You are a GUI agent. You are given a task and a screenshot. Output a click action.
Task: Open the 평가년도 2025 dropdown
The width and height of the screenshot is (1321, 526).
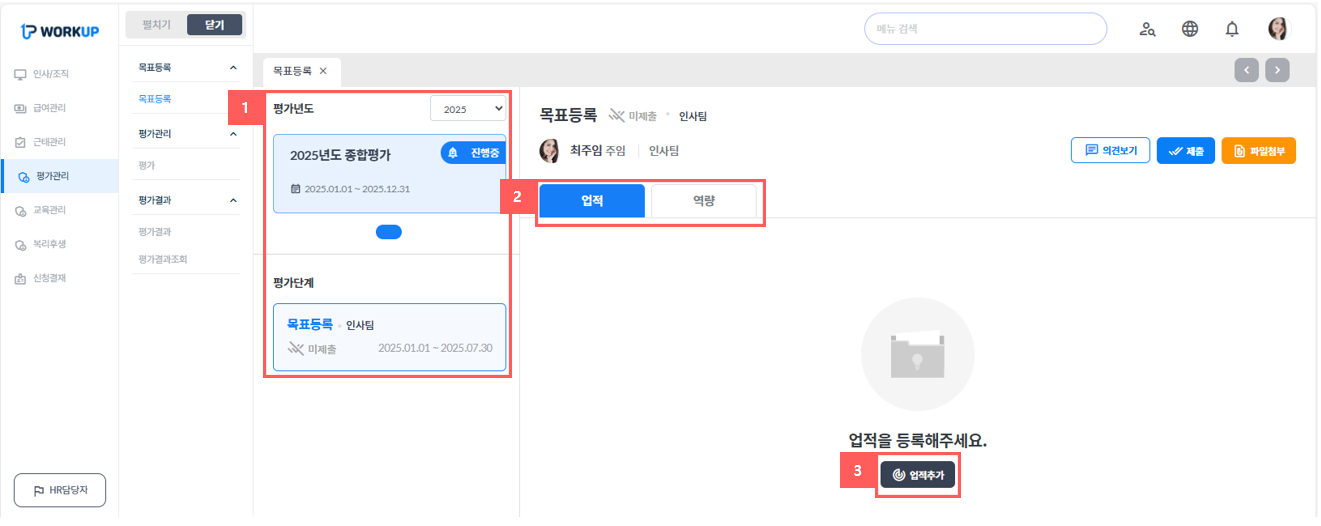click(468, 108)
